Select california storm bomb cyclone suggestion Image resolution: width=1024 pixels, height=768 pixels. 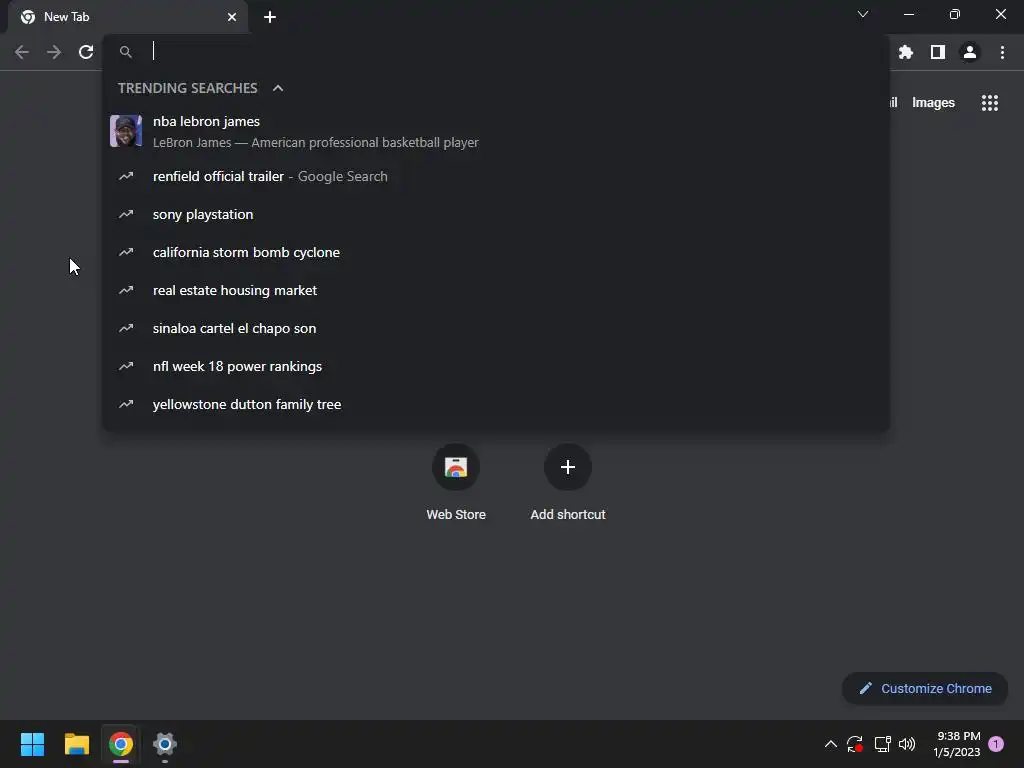coord(496,252)
